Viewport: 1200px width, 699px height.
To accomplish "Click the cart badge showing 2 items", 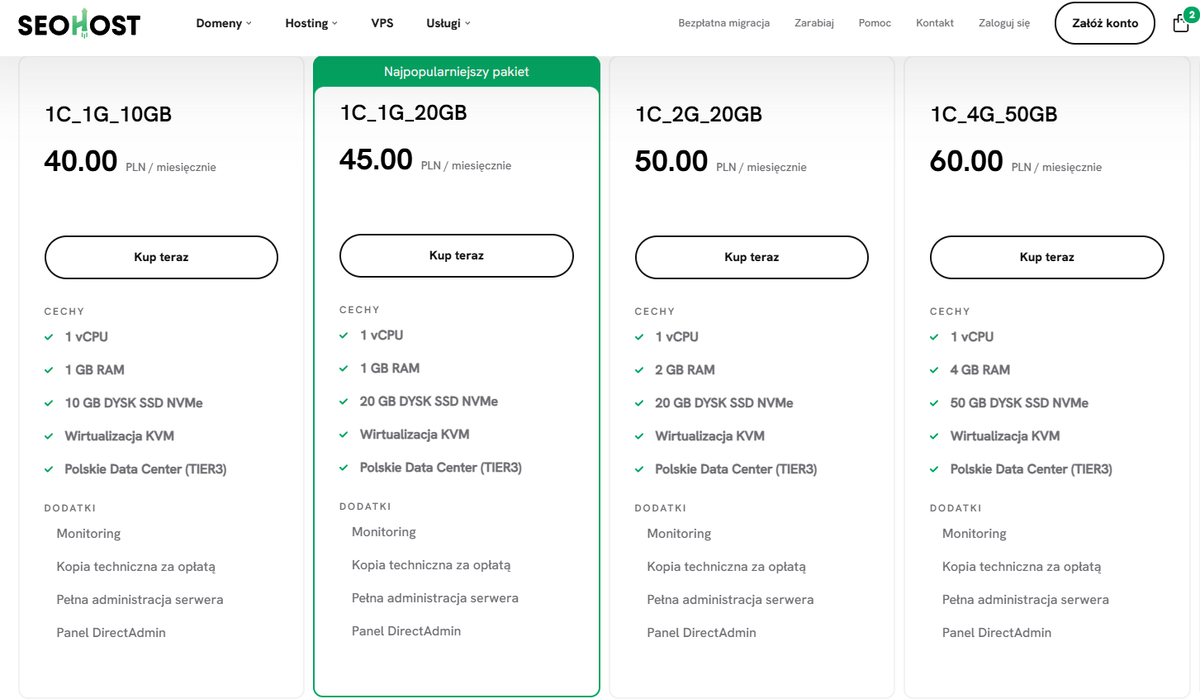I will click(x=1192, y=13).
